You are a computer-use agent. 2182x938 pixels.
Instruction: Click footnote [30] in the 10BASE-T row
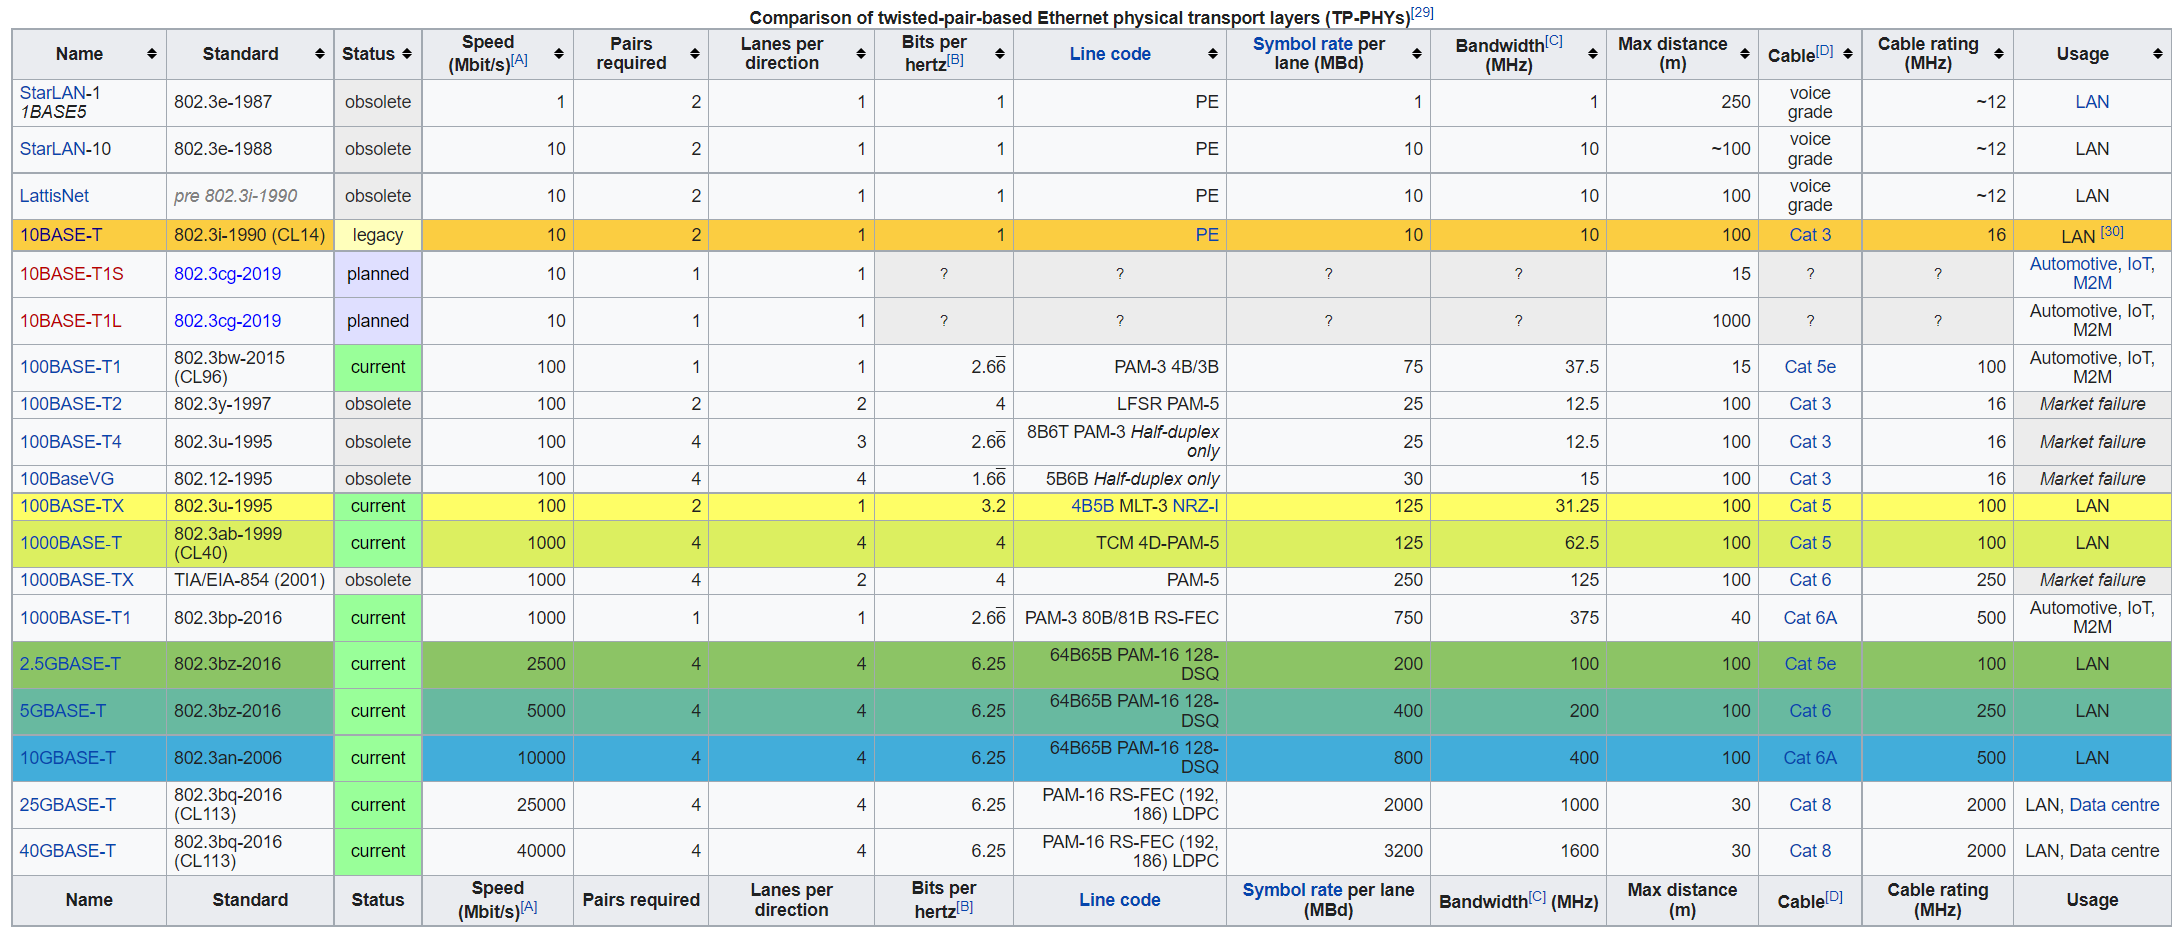click(2112, 232)
